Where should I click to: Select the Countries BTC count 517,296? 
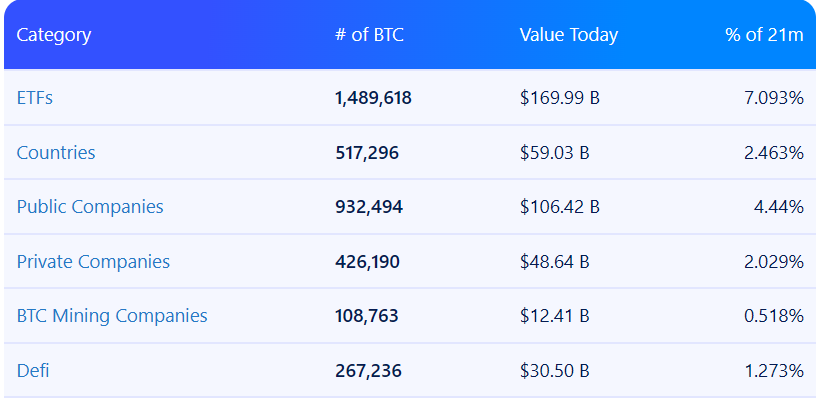click(366, 153)
